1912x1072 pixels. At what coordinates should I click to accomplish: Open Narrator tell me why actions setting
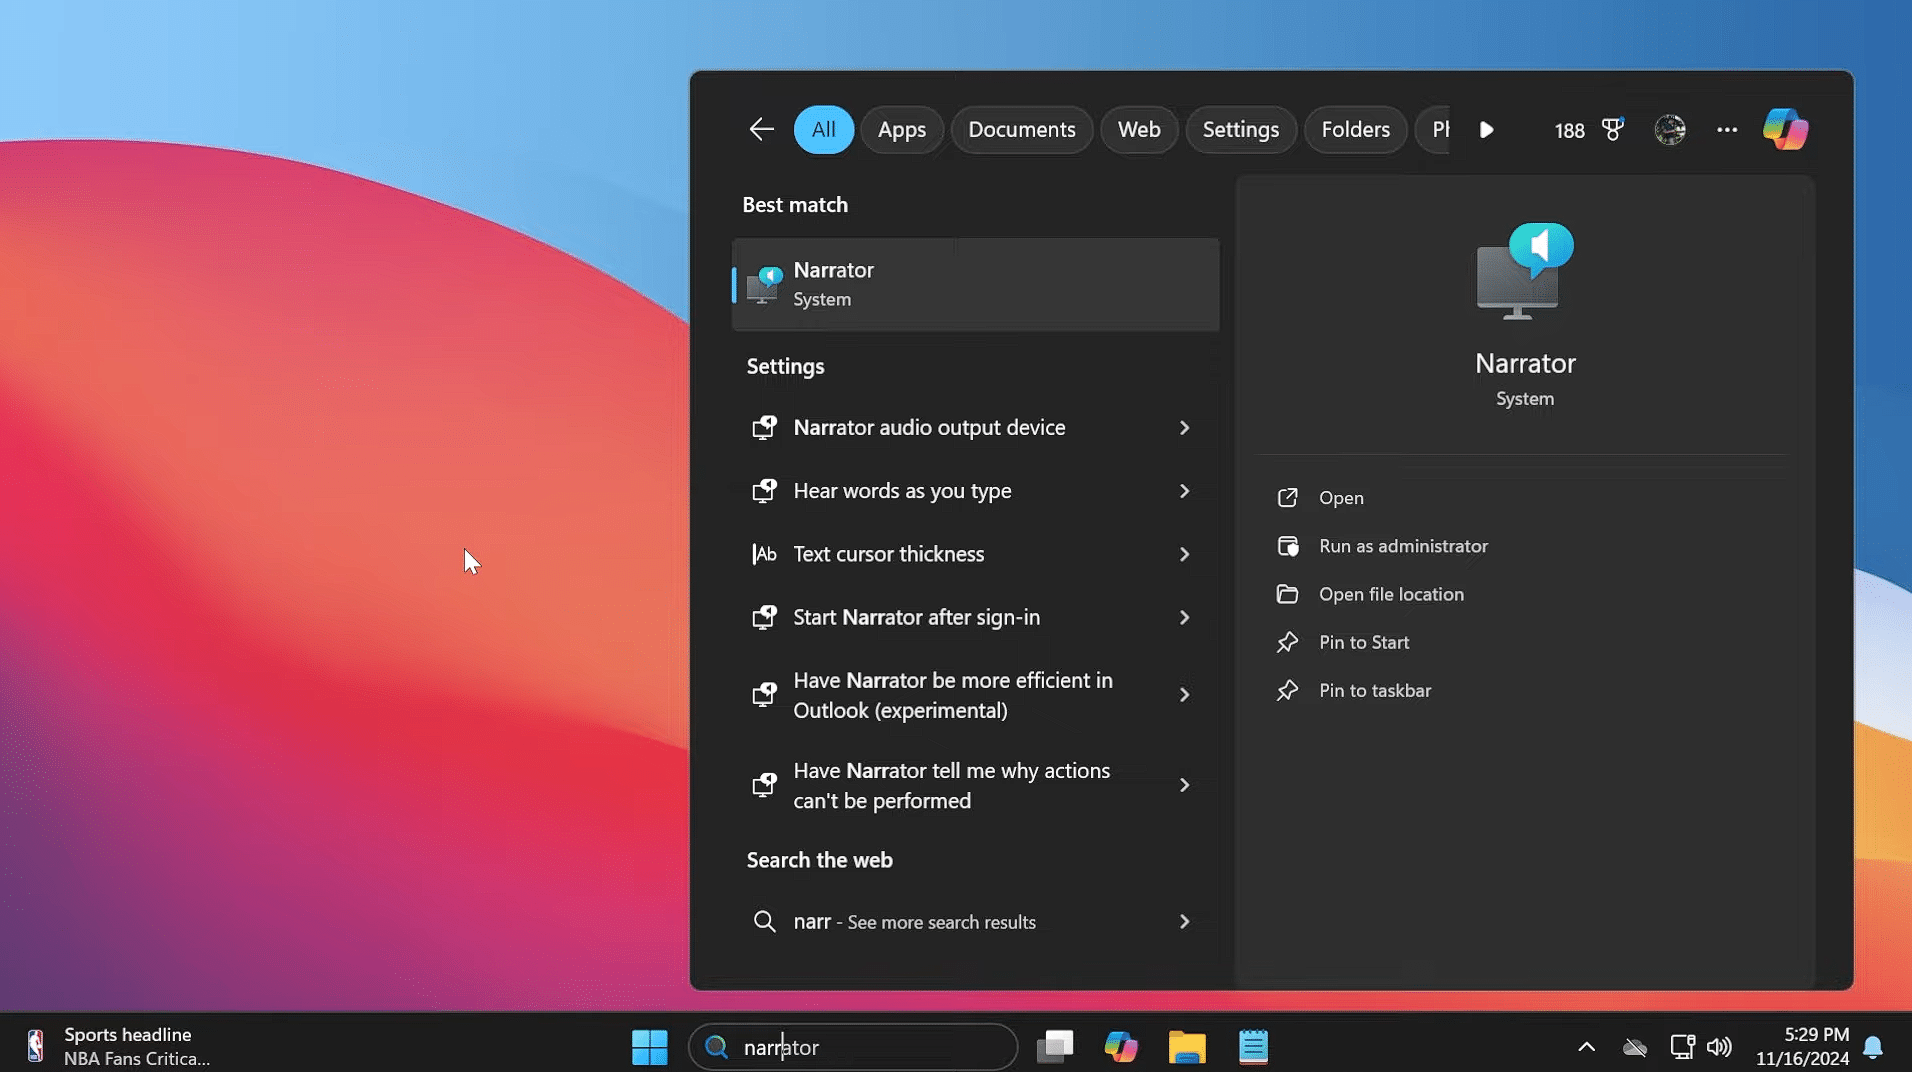975,786
